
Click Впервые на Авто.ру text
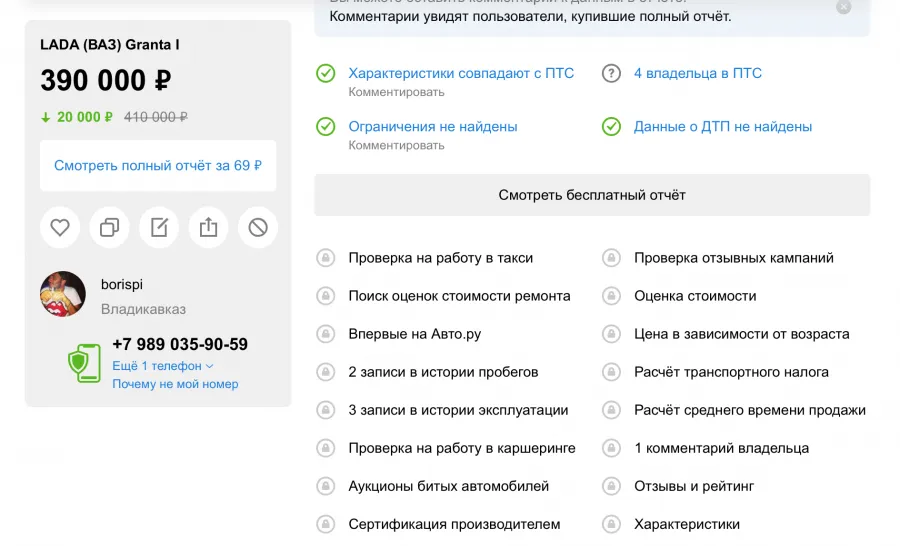[415, 334]
